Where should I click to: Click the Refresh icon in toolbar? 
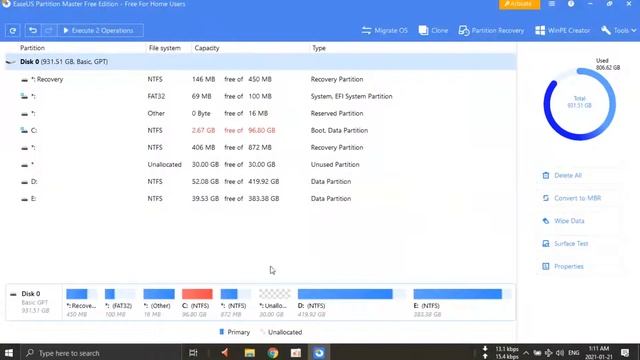tap(13, 31)
